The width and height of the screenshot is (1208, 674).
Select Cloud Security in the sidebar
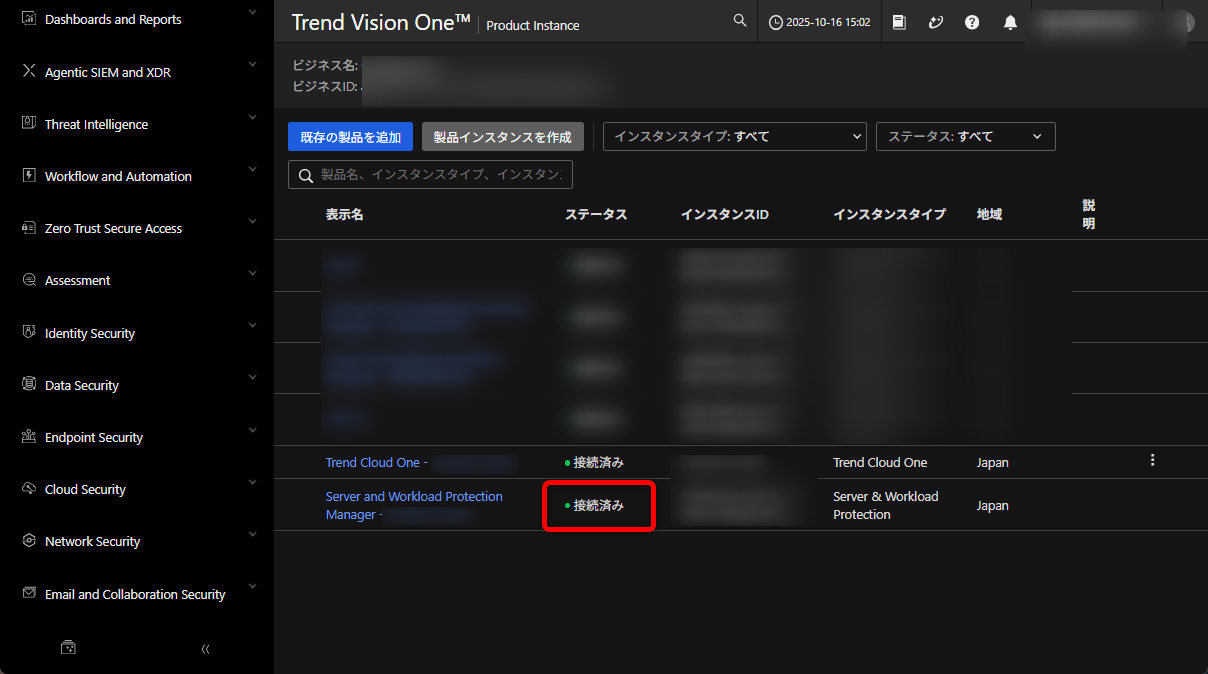[x=85, y=489]
